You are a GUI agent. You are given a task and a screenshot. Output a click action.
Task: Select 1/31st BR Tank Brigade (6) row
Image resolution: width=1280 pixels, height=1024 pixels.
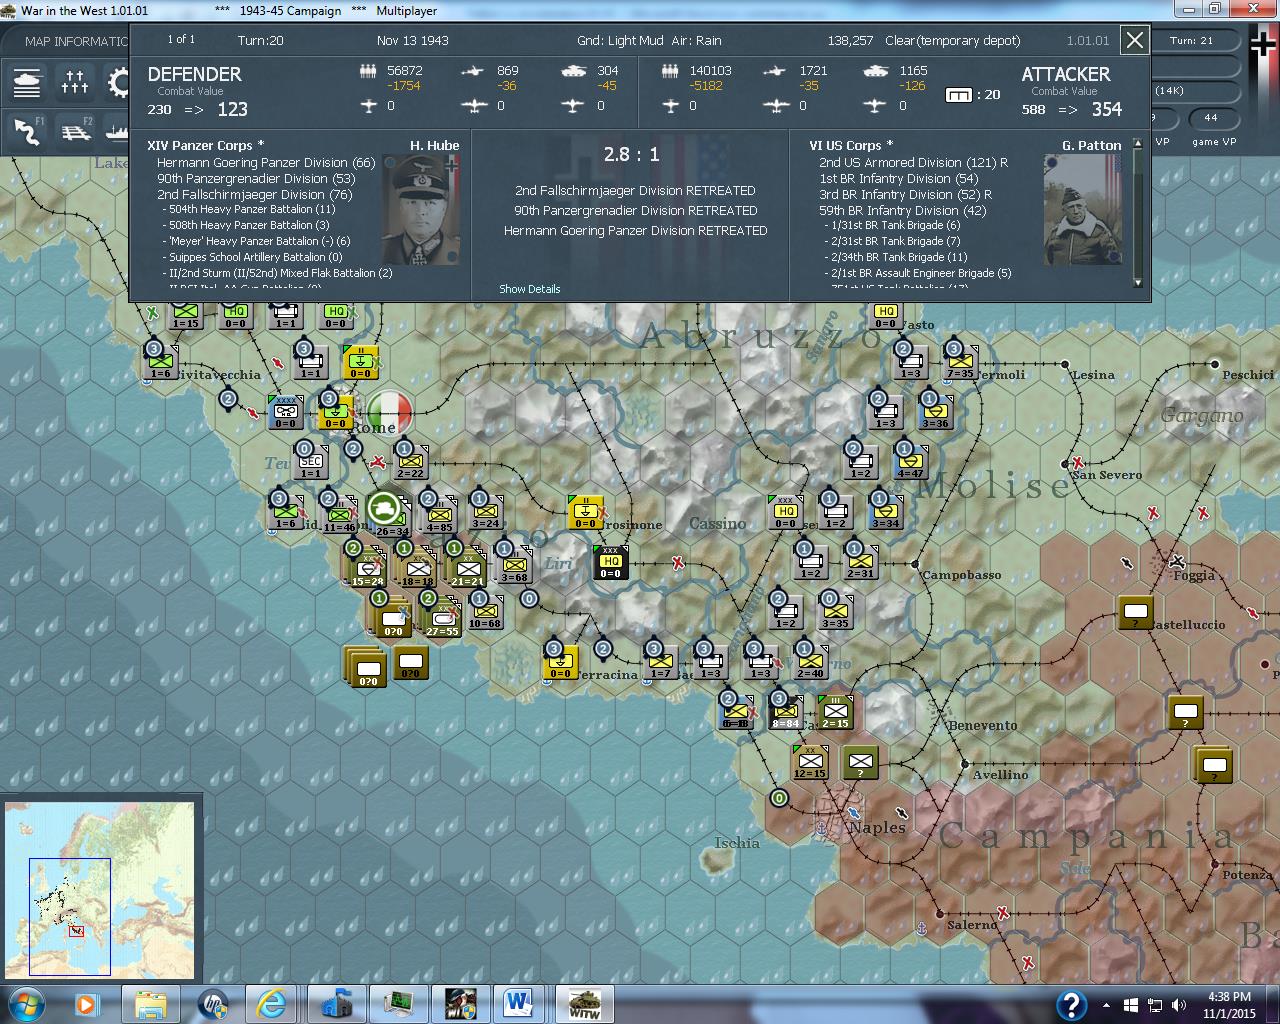pos(892,226)
